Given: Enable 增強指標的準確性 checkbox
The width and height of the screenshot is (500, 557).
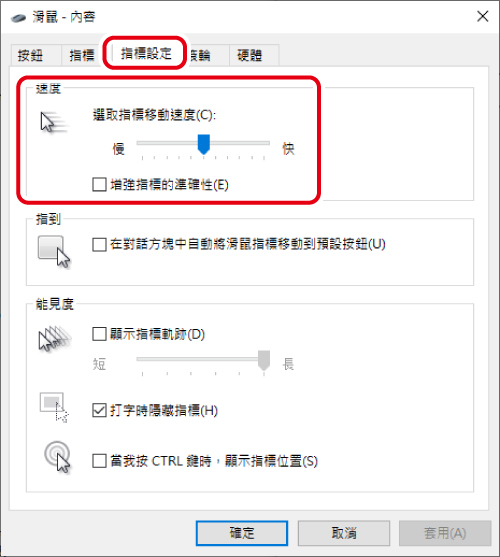Looking at the screenshot, I should tap(99, 185).
